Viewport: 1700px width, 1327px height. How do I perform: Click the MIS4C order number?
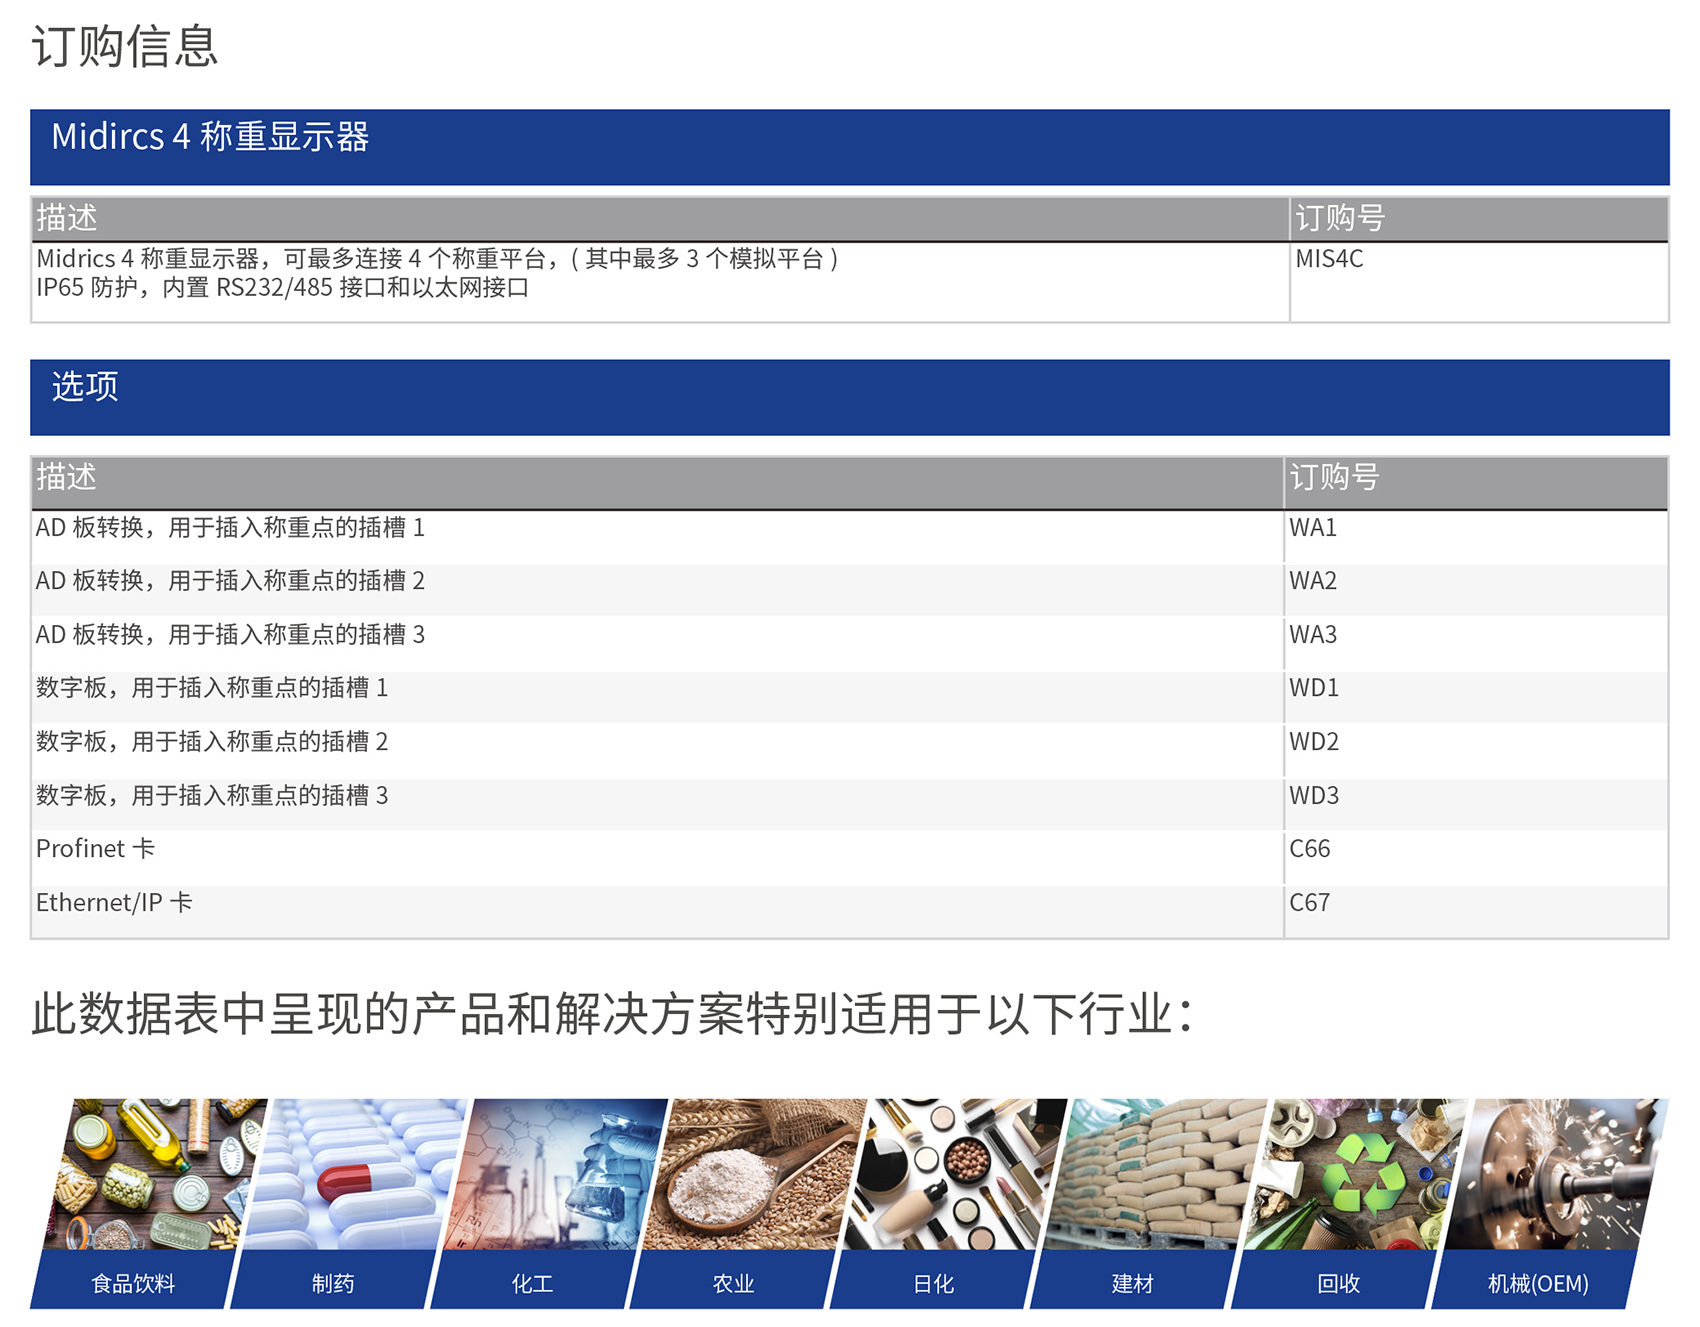[x=1329, y=259]
